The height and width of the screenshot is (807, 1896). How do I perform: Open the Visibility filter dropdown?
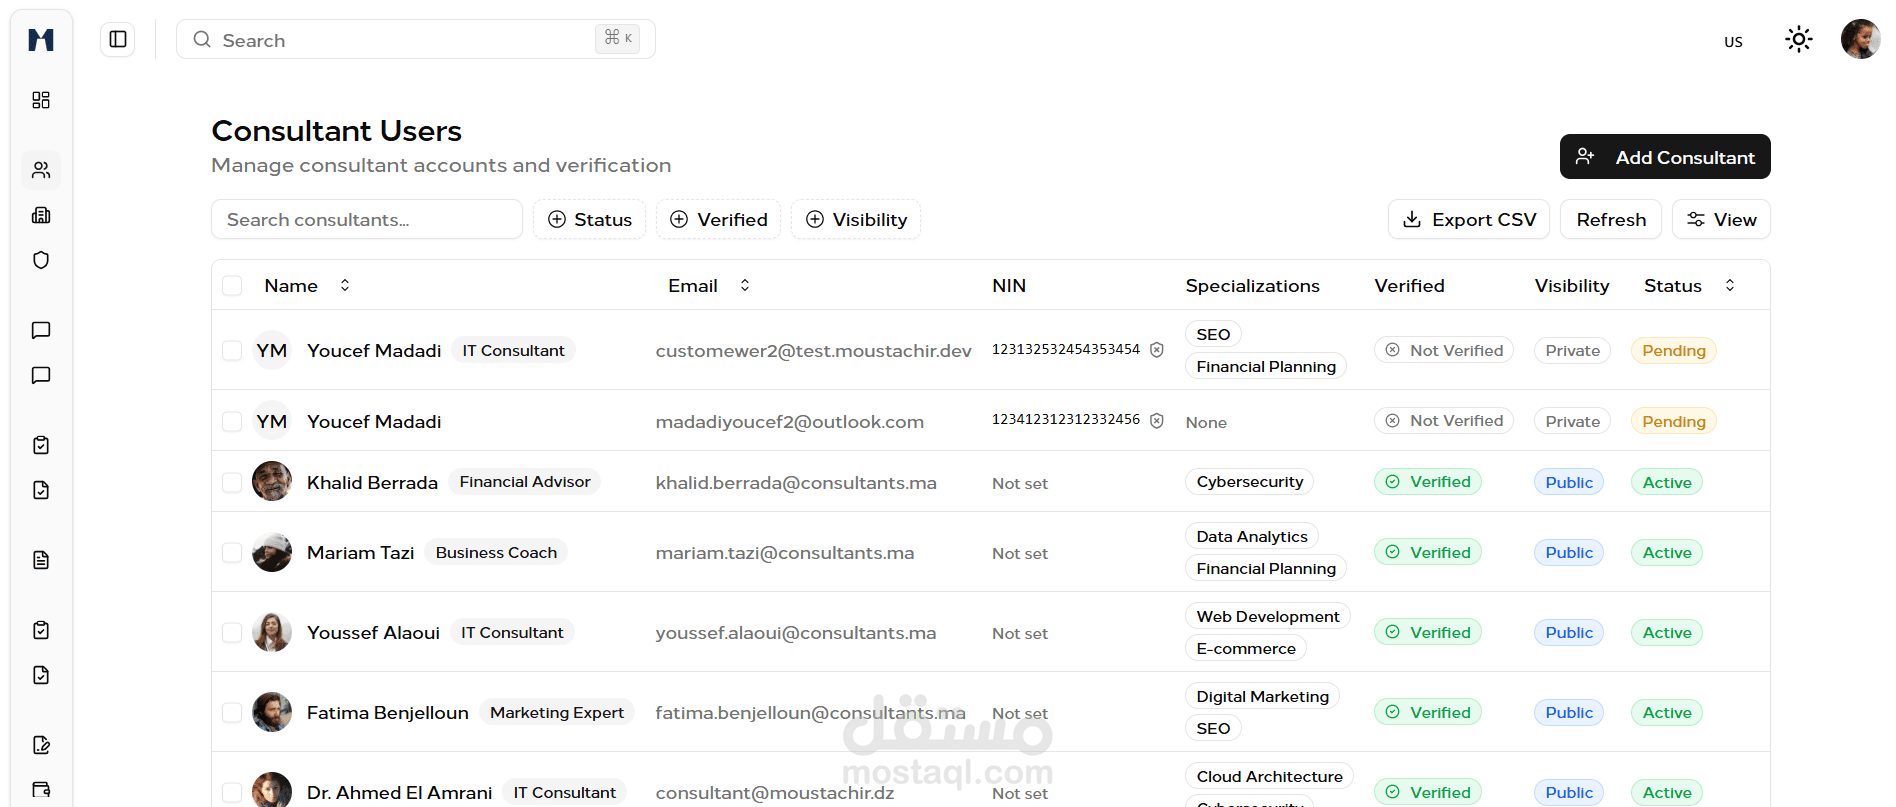click(856, 219)
